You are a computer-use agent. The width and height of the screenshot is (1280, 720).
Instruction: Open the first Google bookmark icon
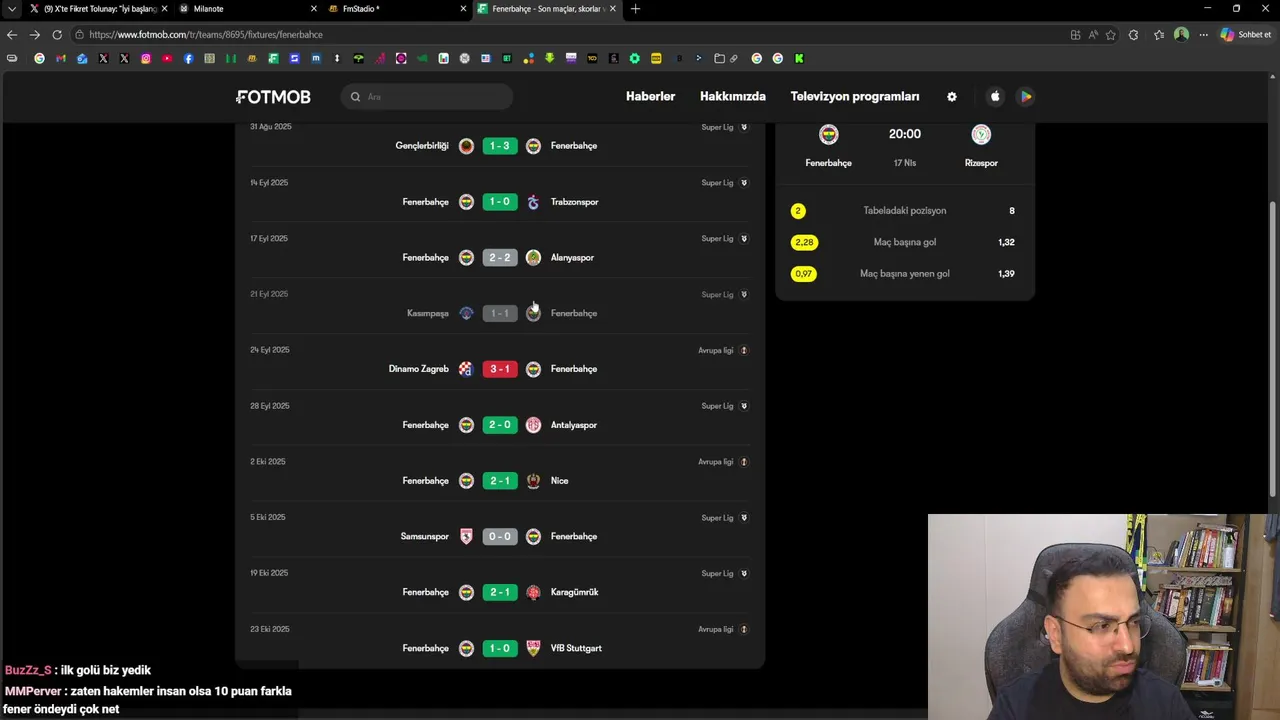(x=40, y=59)
